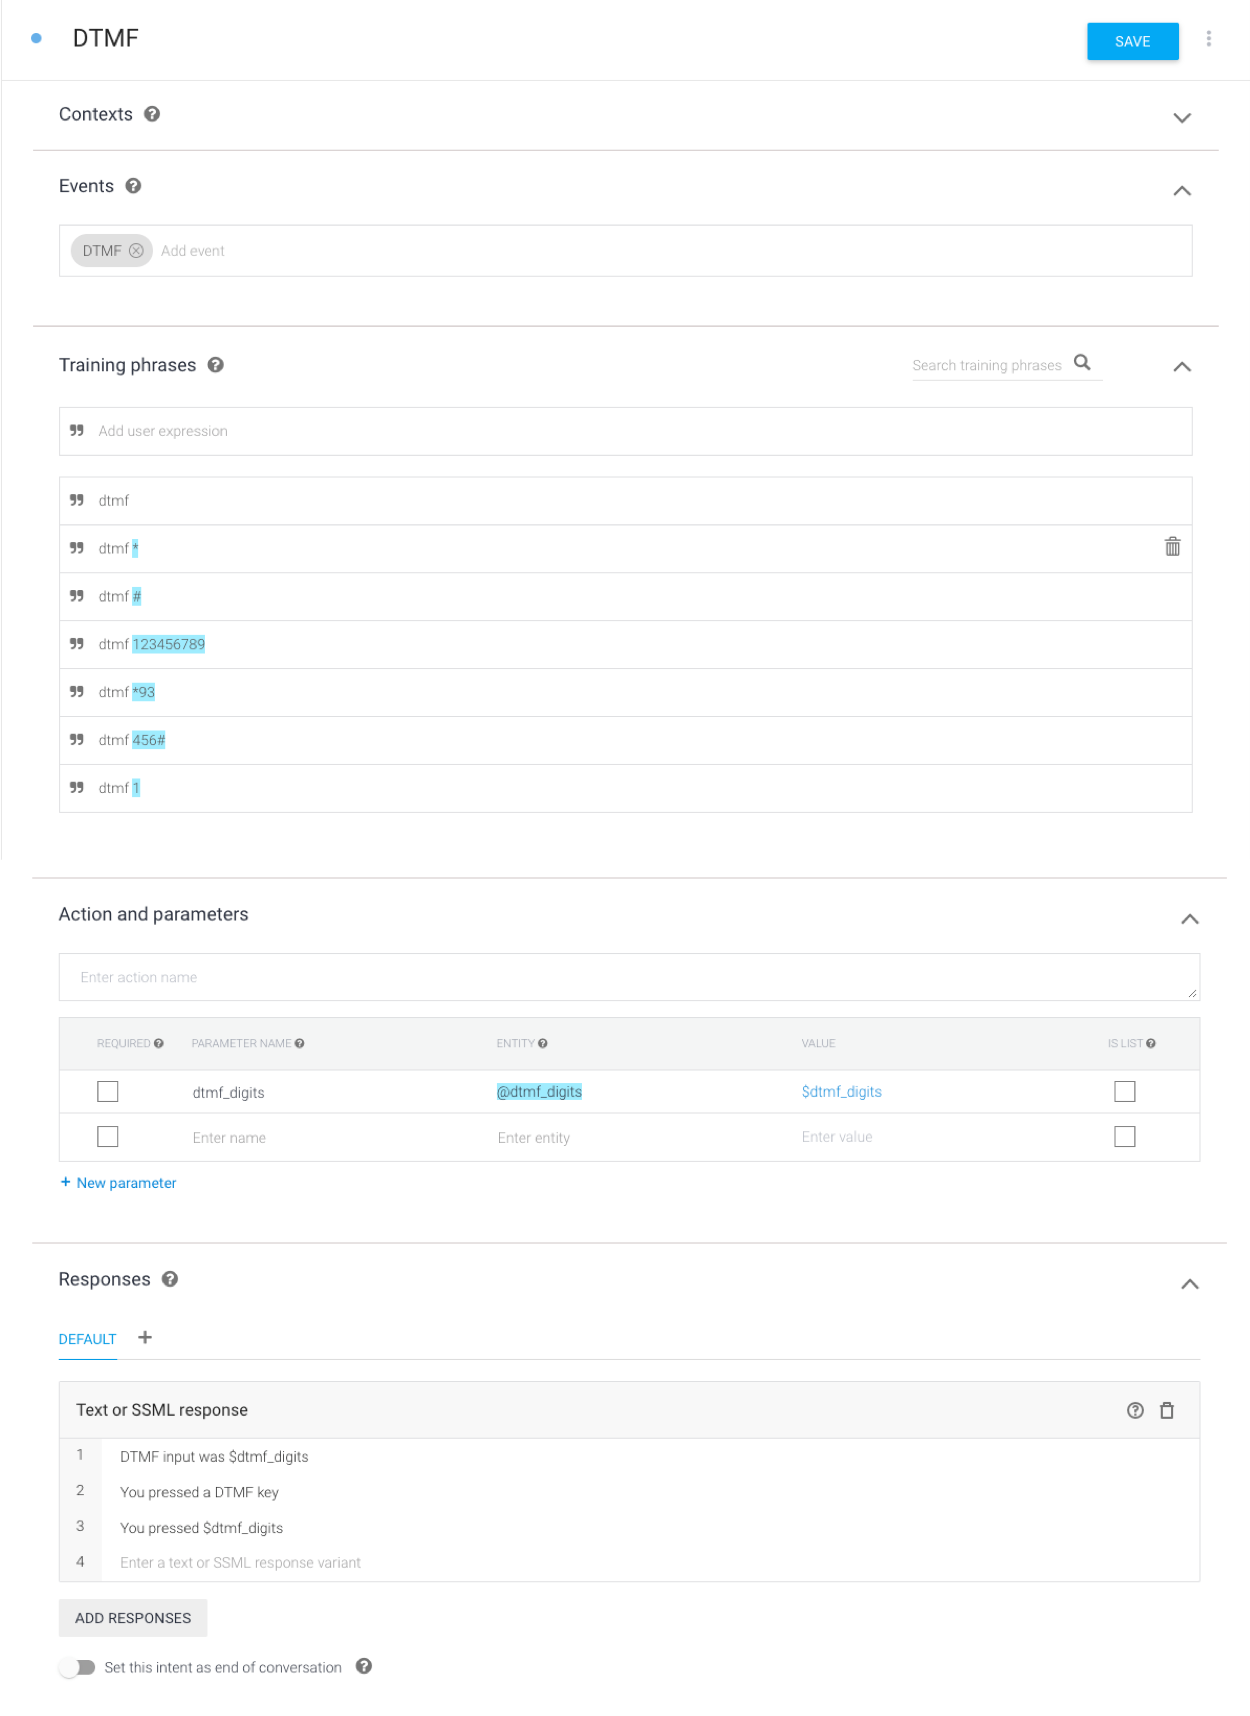1250x1716 pixels.
Task: Toggle Required checkbox in empty parameter row
Action: click(108, 1137)
